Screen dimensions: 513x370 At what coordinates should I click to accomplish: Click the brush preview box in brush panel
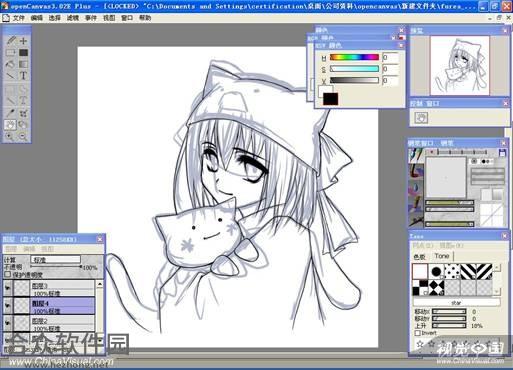pos(446,177)
